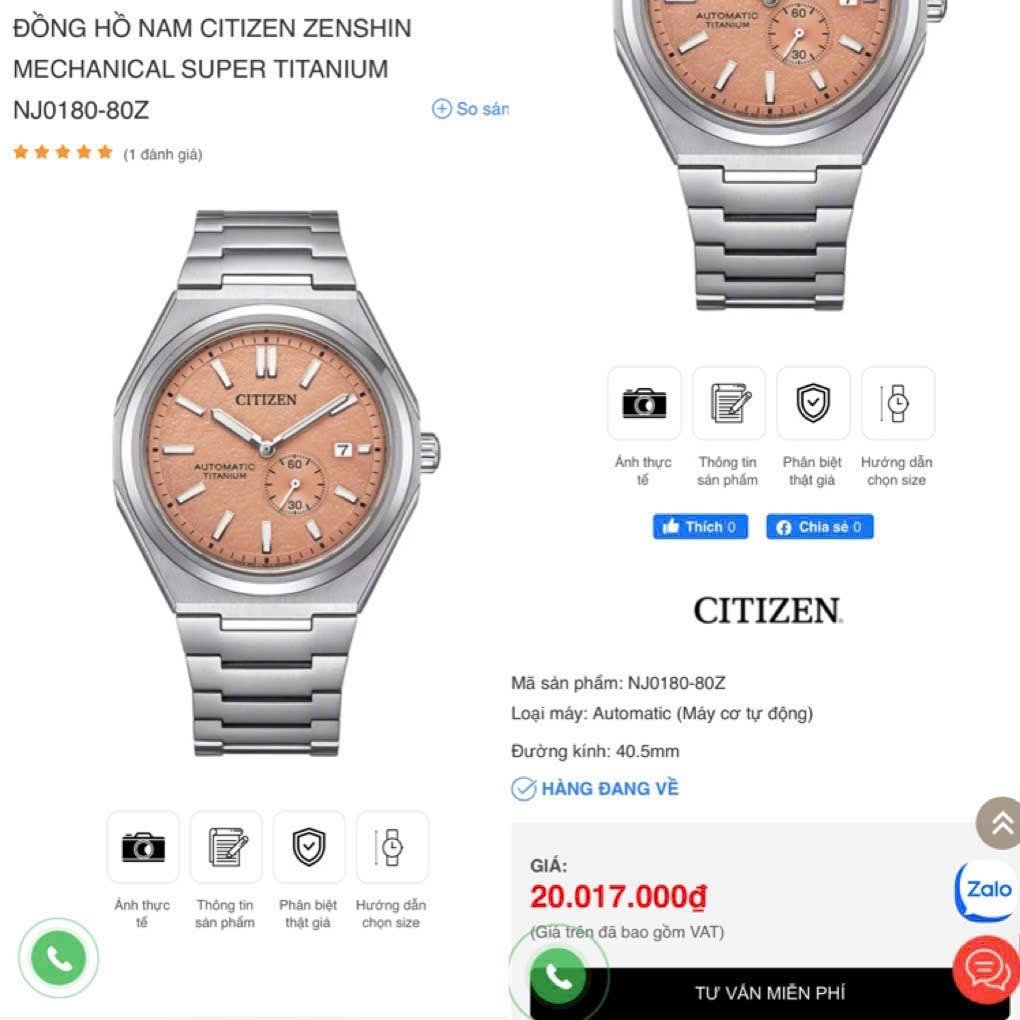The height and width of the screenshot is (1020, 1020).
Task: Share on Facebook via the Chia sẻ button
Action: click(820, 526)
